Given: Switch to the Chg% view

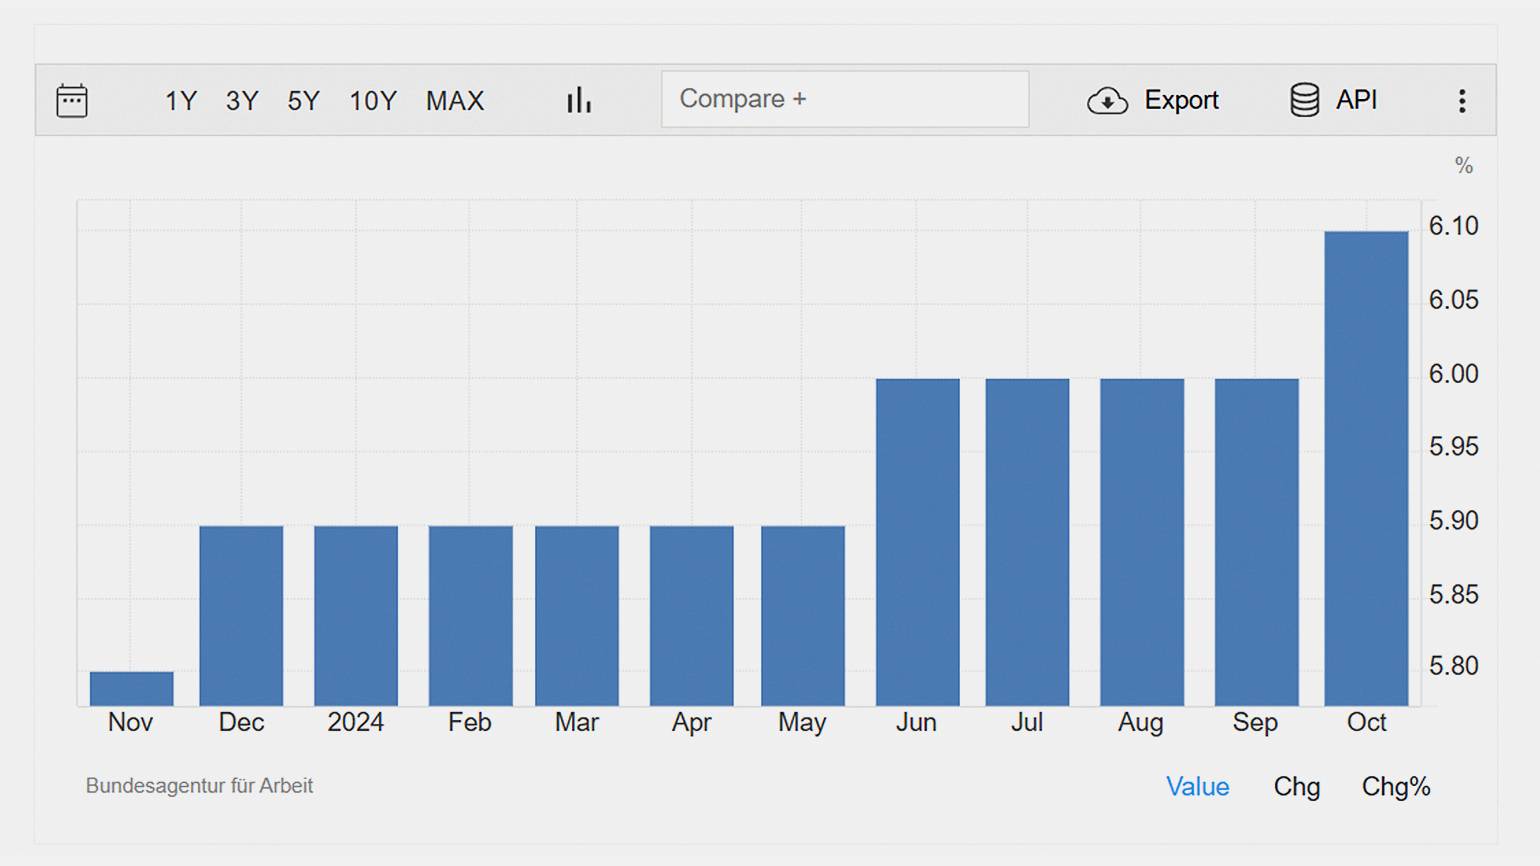Looking at the screenshot, I should [x=1396, y=787].
